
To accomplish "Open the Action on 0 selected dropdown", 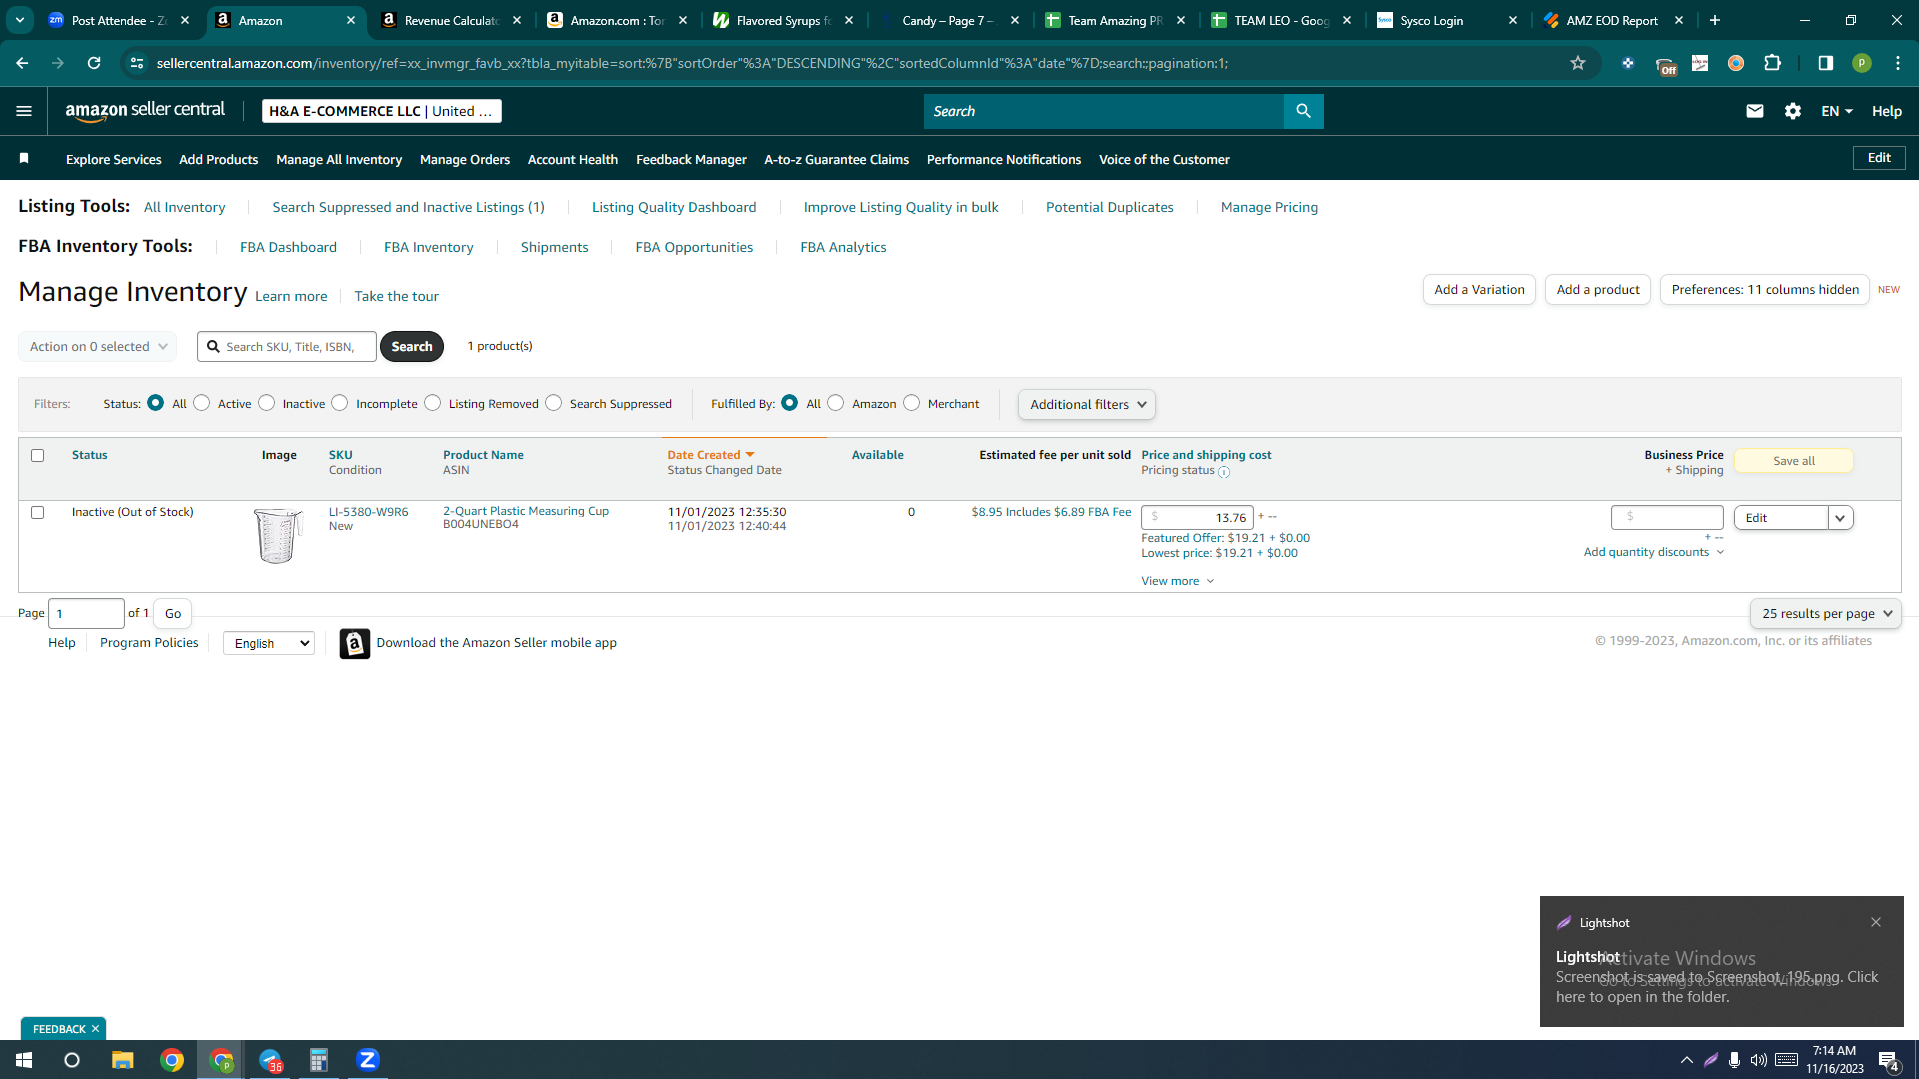I will [x=98, y=346].
